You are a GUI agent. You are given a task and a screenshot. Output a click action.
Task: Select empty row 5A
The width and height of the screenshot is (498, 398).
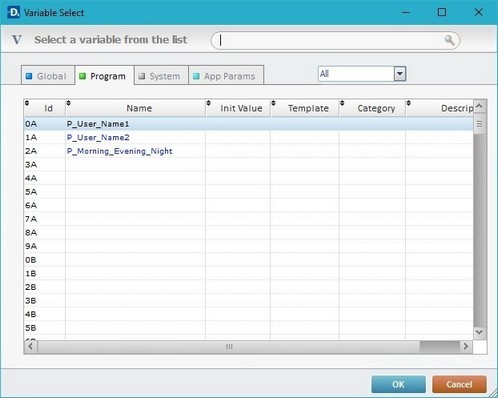pyautogui.click(x=248, y=192)
